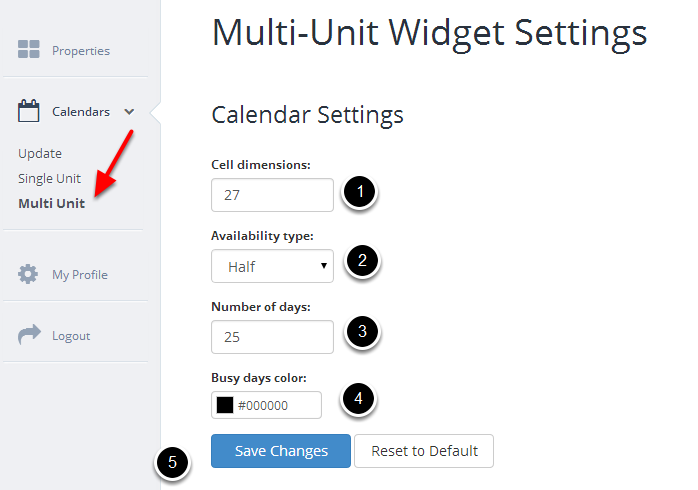Viewport: 698px width, 490px height.
Task: Click the My Profile gear icon
Action: pyautogui.click(x=29, y=274)
